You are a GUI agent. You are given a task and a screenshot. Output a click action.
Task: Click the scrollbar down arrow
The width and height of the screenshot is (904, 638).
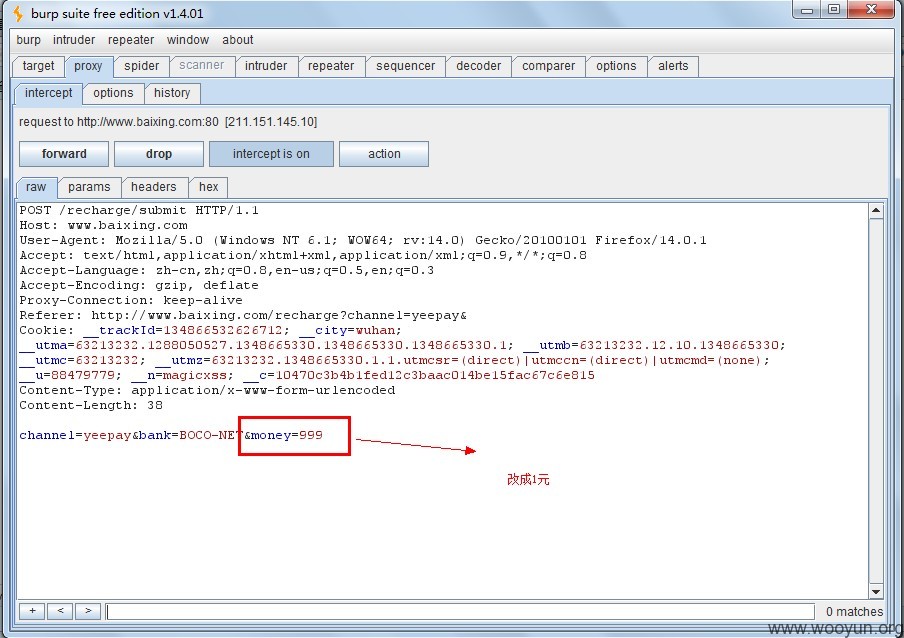coord(876,591)
